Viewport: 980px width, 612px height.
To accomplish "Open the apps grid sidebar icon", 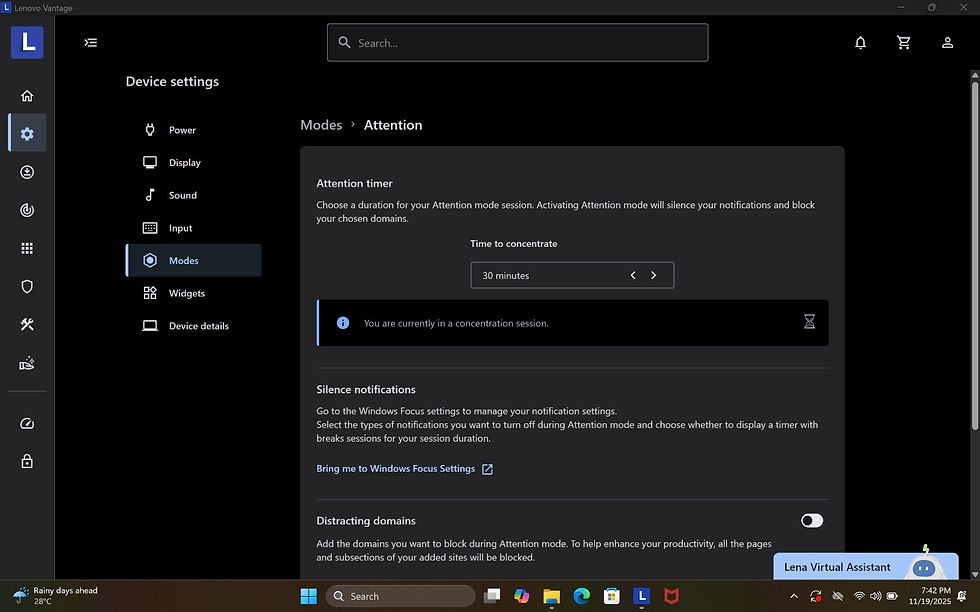I will point(27,249).
